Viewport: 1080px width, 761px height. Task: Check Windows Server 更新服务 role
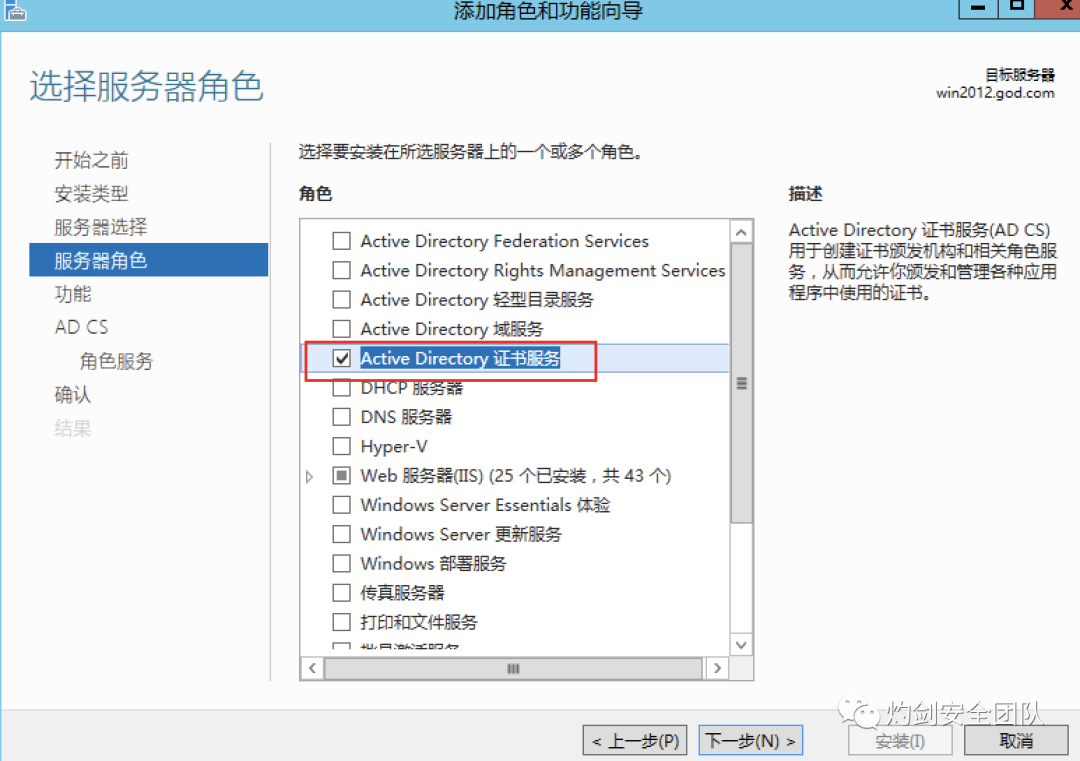[341, 534]
